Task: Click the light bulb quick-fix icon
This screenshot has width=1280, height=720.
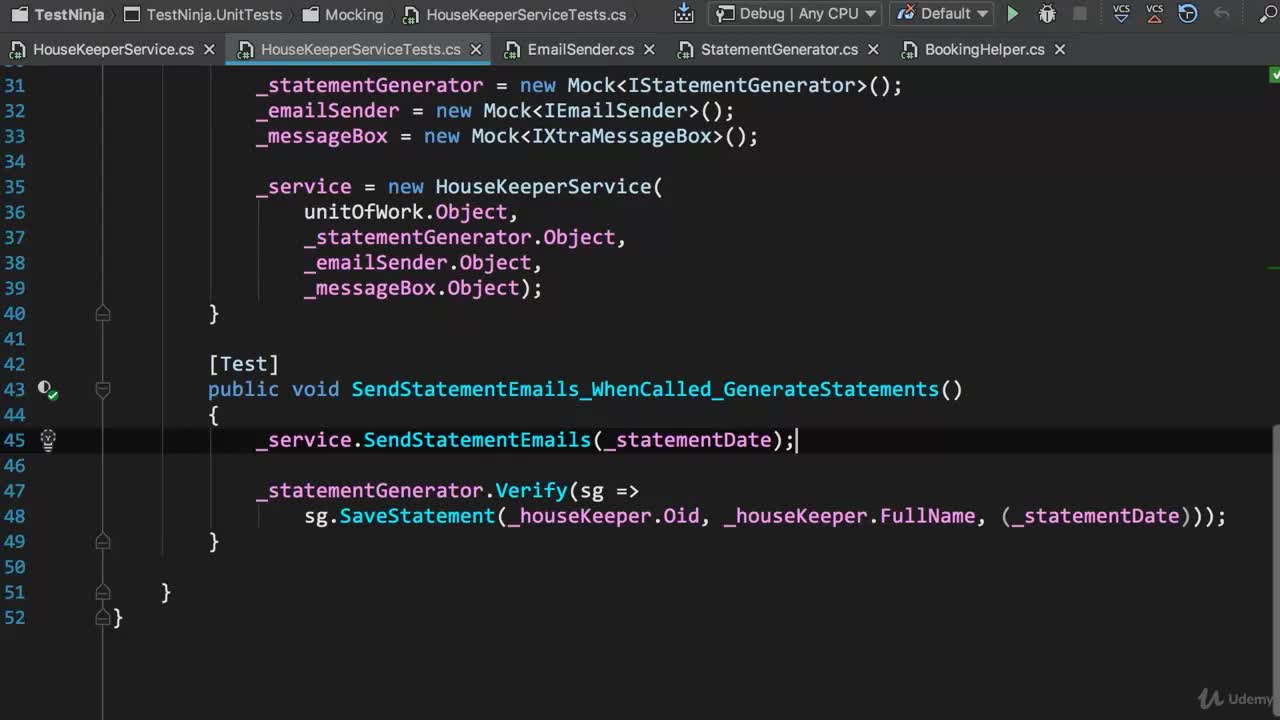Action: click(x=47, y=439)
